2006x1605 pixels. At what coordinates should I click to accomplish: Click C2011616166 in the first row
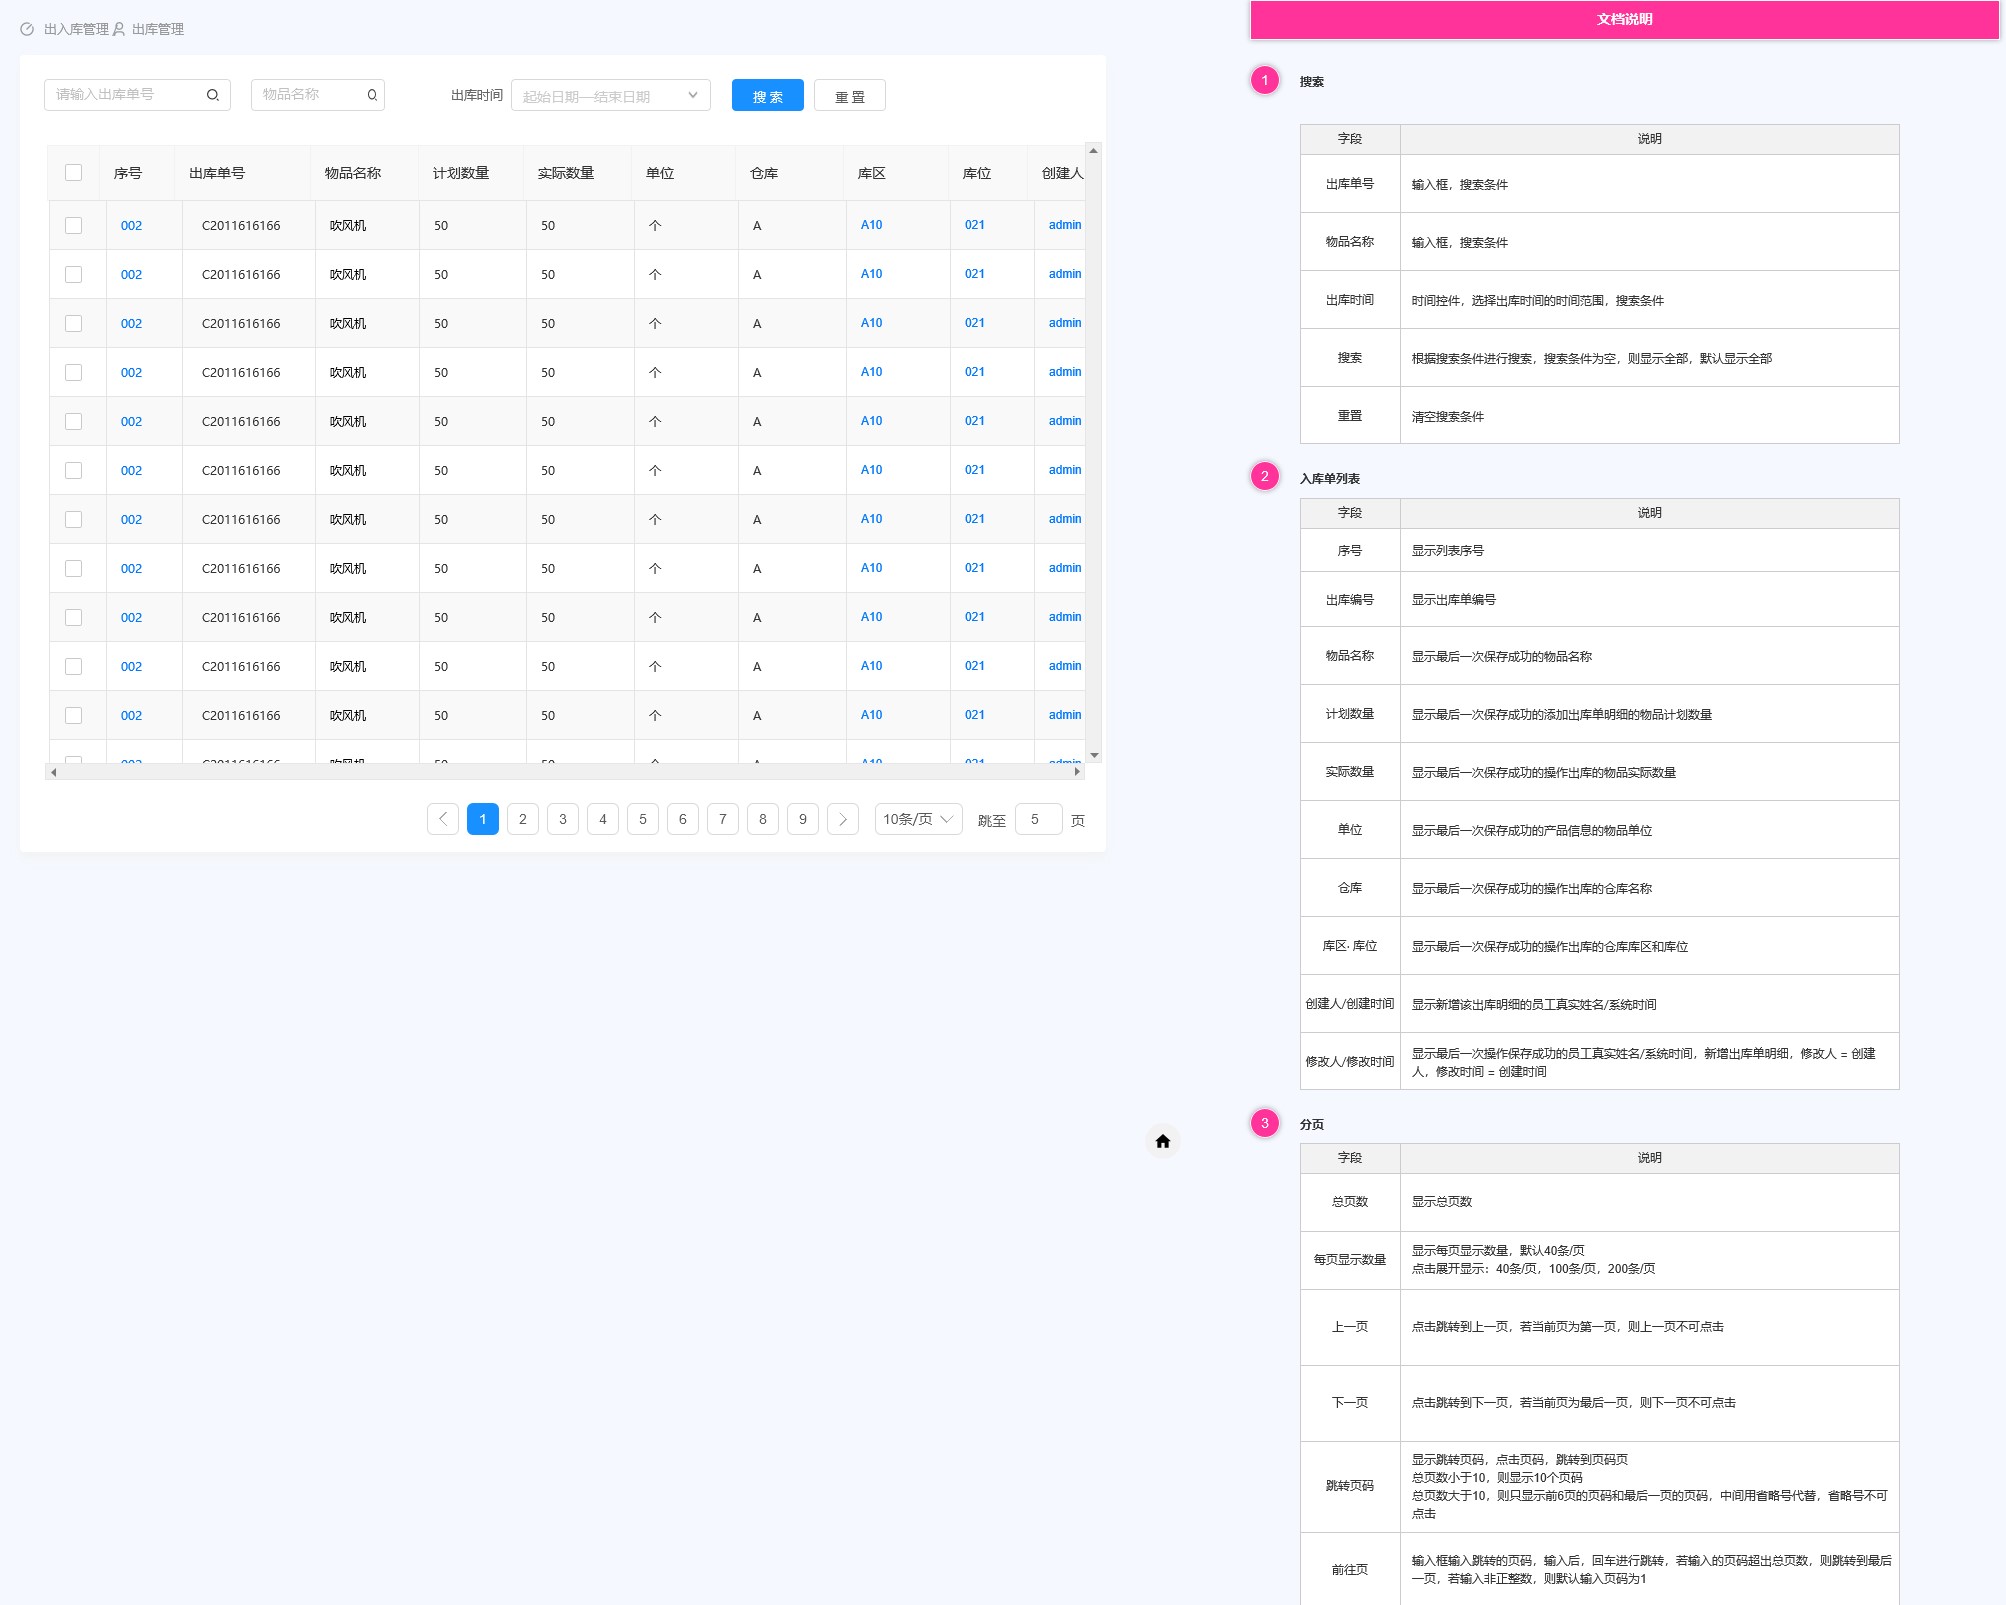[x=241, y=226]
